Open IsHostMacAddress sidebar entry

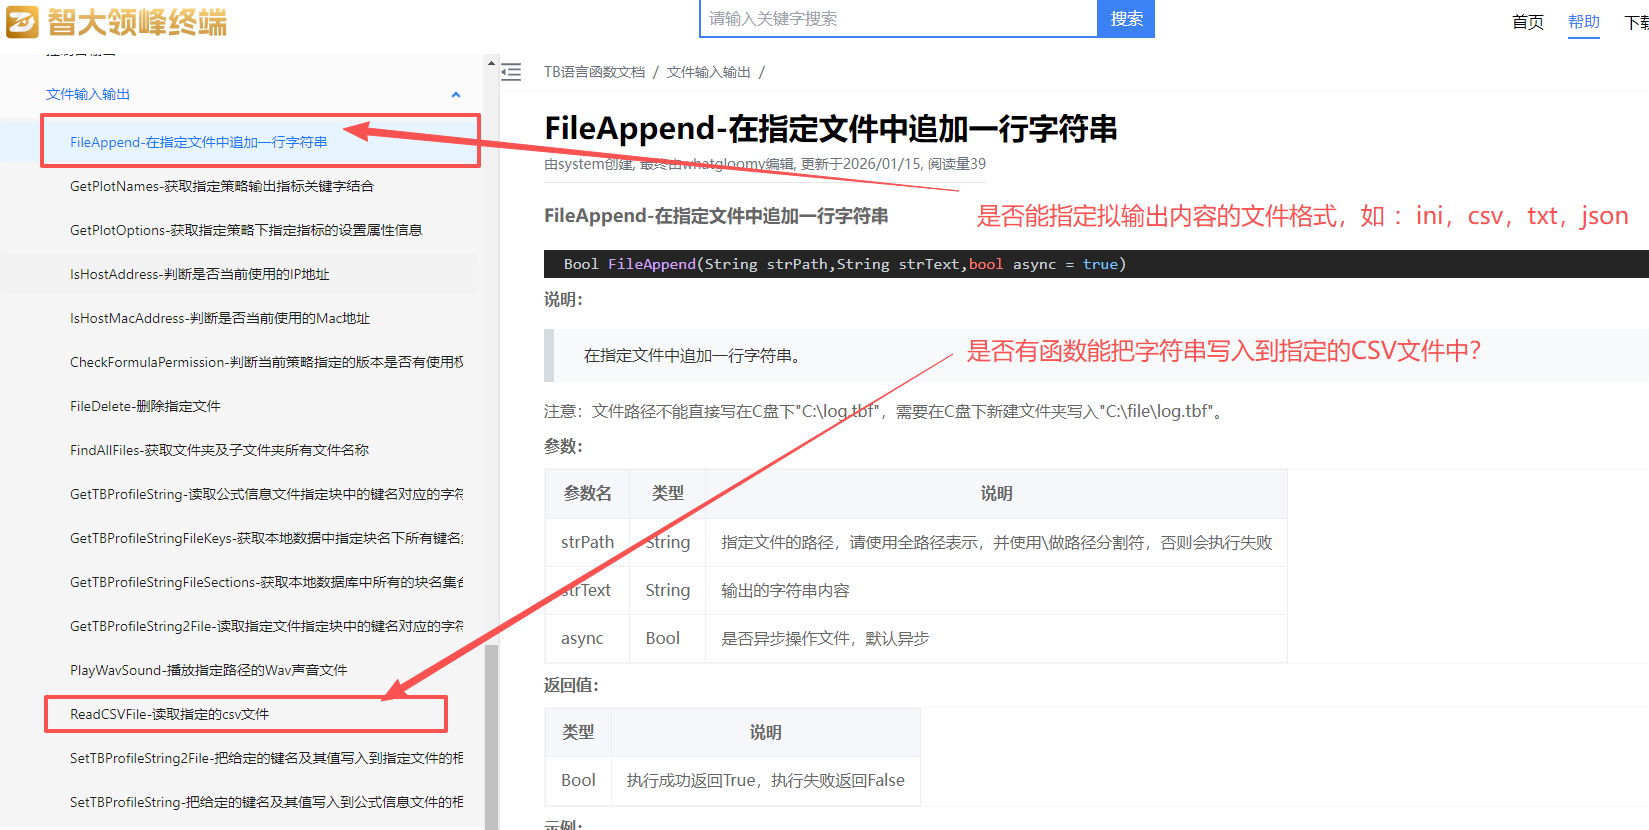[x=219, y=318]
